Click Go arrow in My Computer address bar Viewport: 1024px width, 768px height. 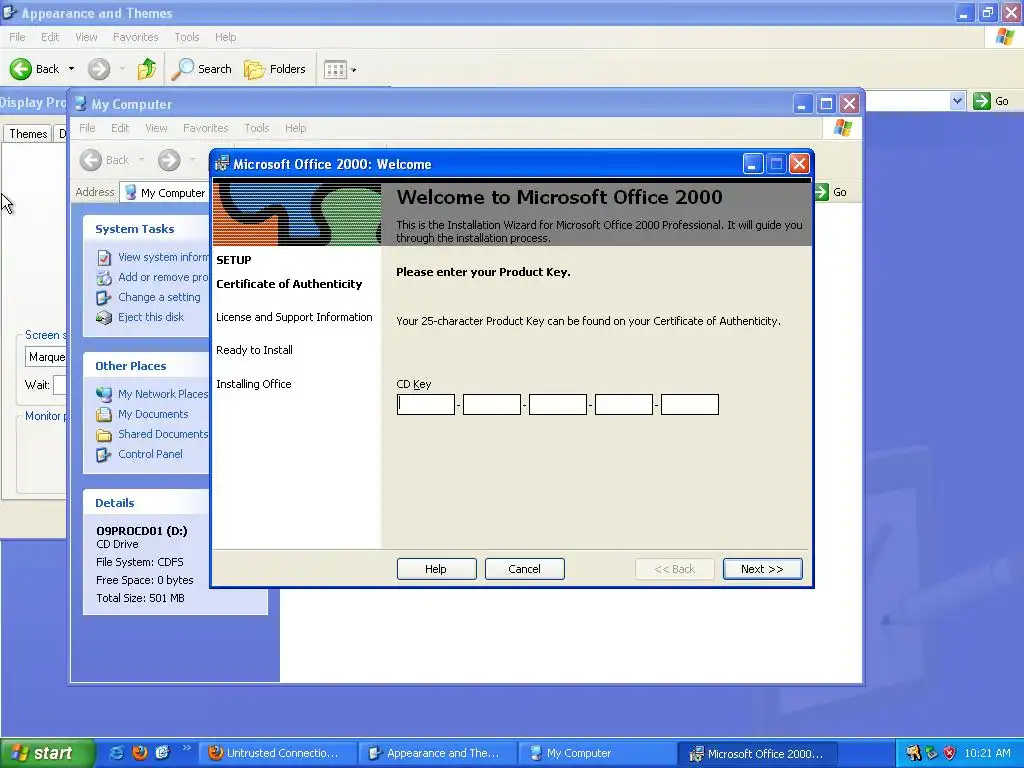click(822, 192)
